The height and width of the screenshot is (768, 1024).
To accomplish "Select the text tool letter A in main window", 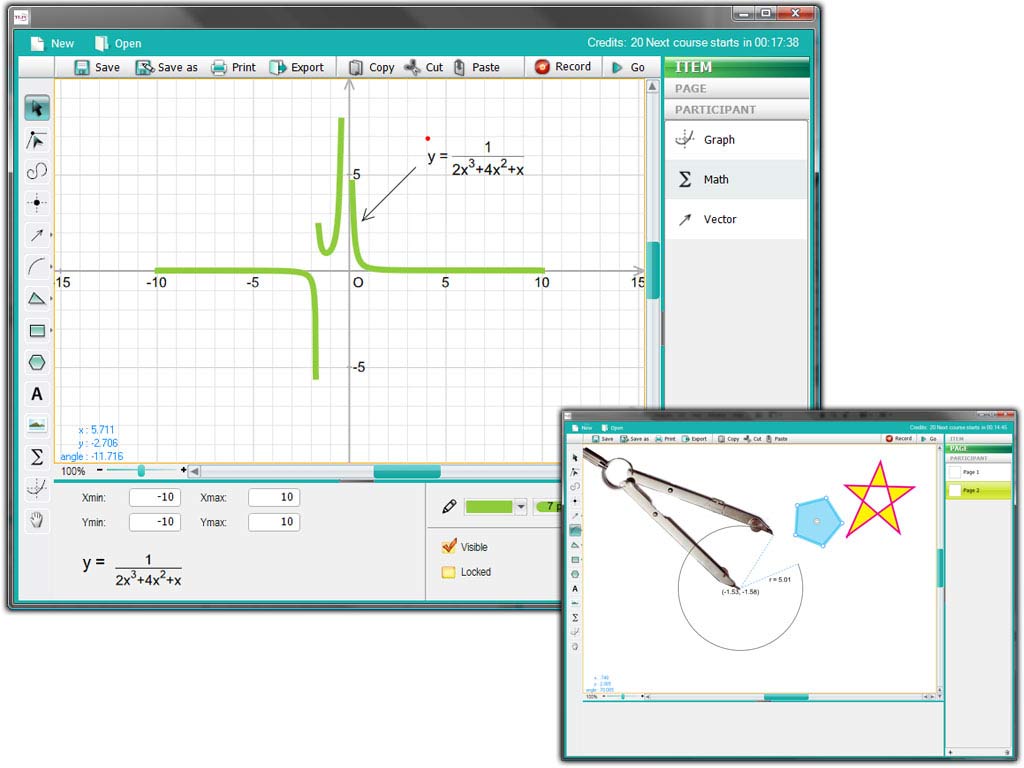I will (37, 394).
